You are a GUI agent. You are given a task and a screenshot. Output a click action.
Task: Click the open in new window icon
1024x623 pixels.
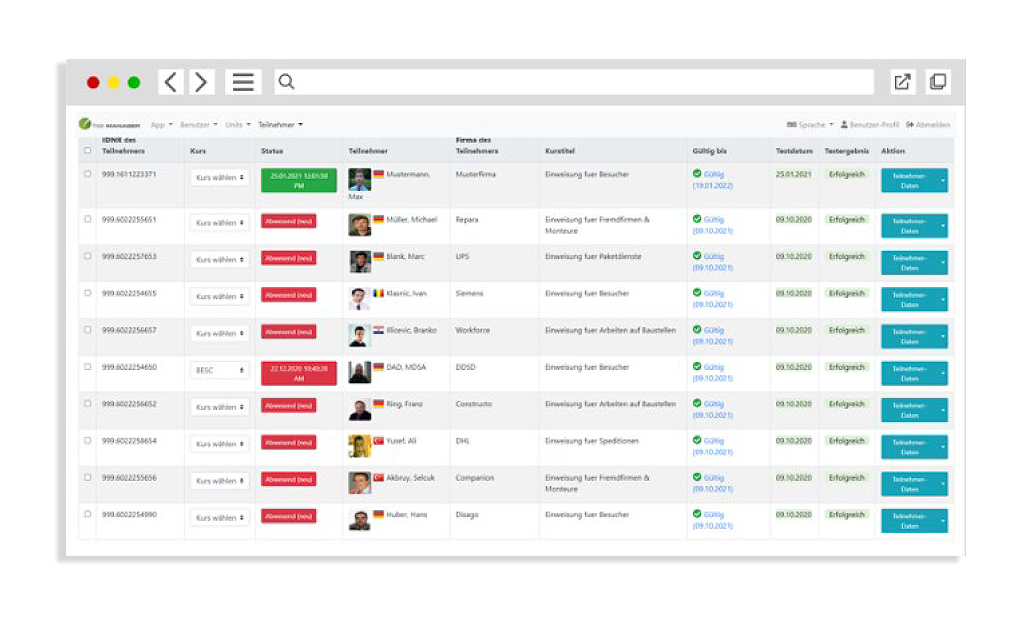point(902,82)
